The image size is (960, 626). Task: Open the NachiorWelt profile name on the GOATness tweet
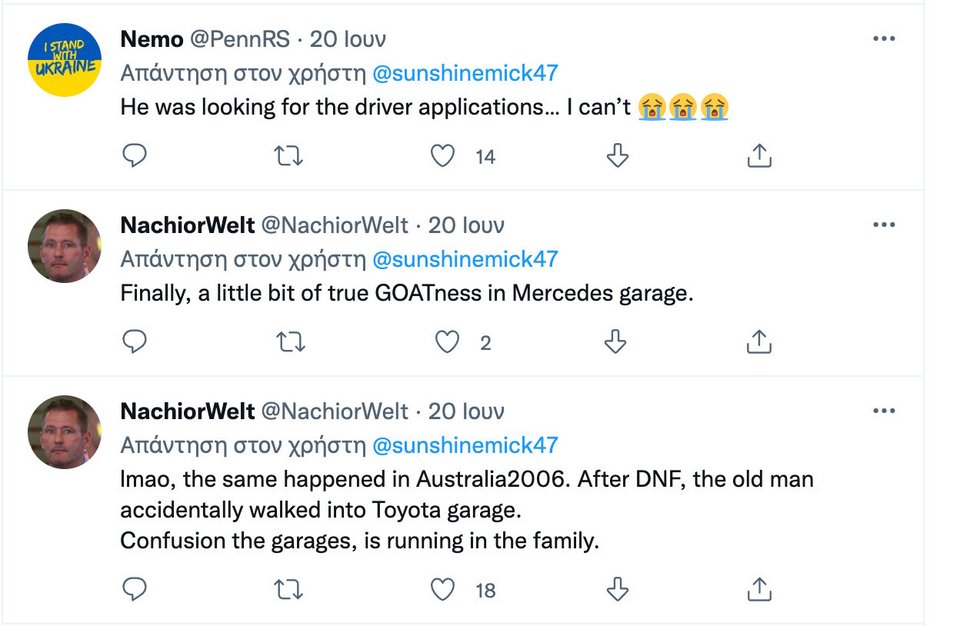187,225
